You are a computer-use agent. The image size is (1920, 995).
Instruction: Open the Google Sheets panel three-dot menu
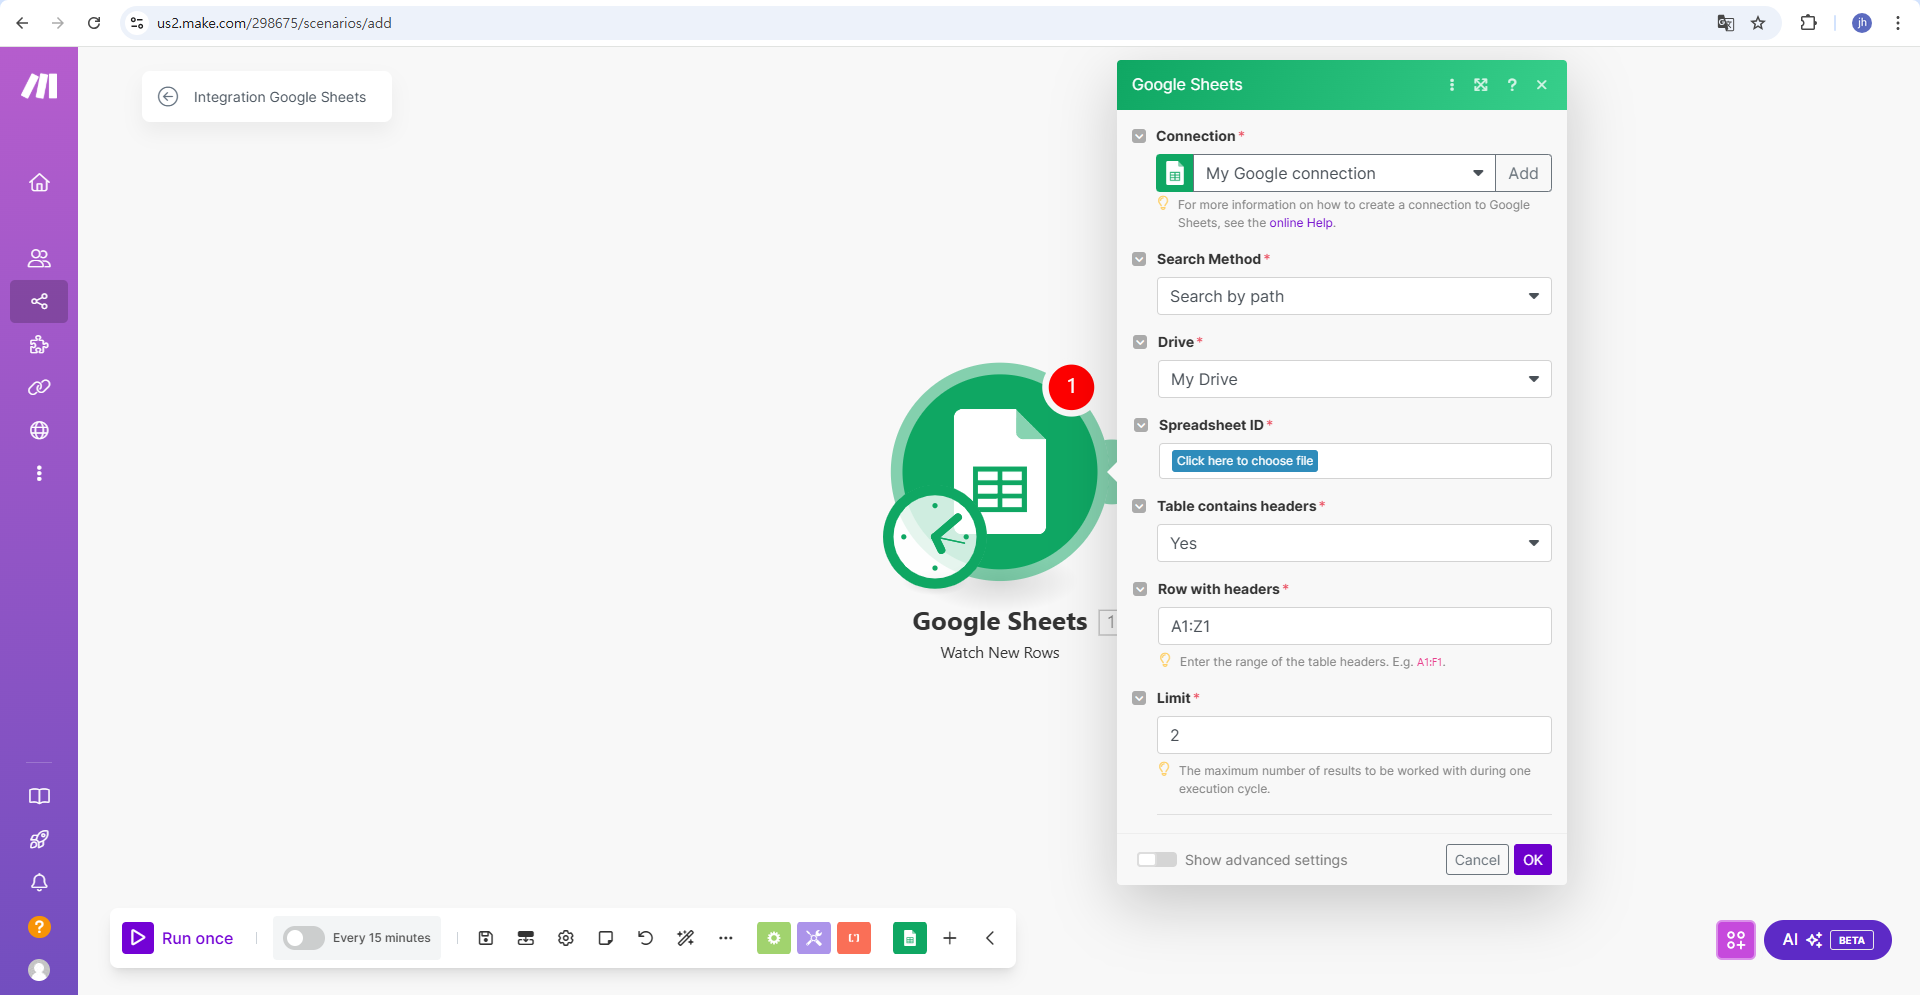click(1452, 85)
